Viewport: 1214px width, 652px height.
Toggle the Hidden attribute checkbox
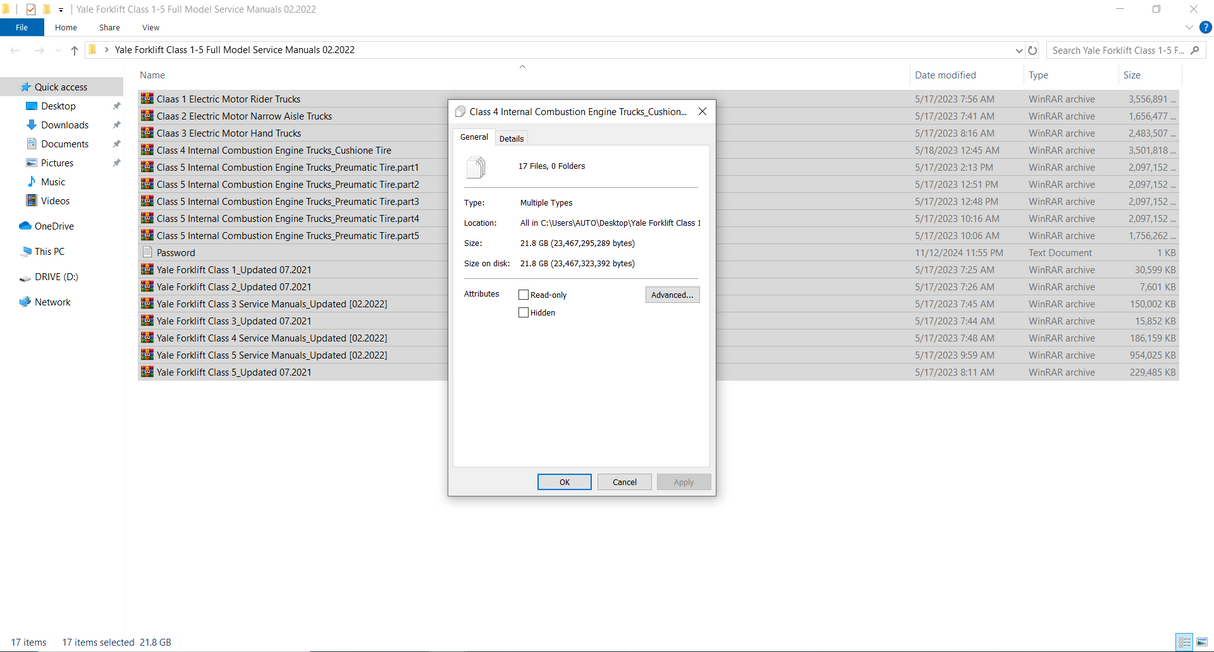[524, 313]
